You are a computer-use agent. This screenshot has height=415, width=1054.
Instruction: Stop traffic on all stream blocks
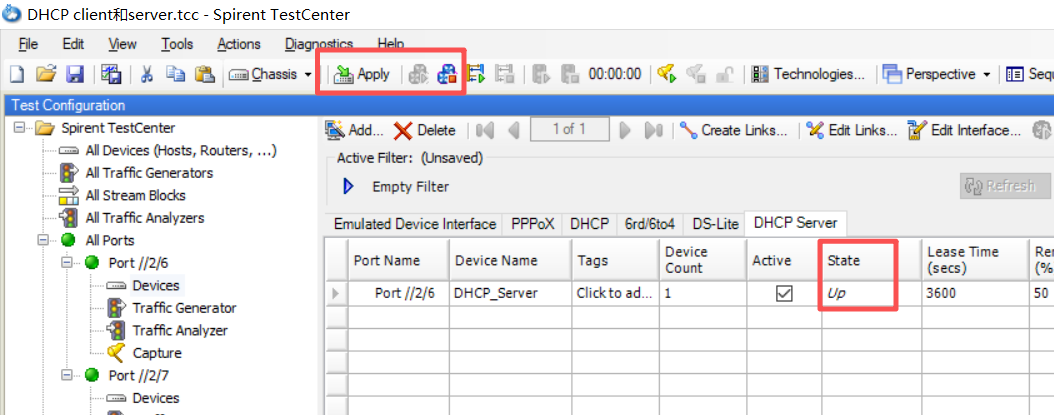[x=504, y=74]
